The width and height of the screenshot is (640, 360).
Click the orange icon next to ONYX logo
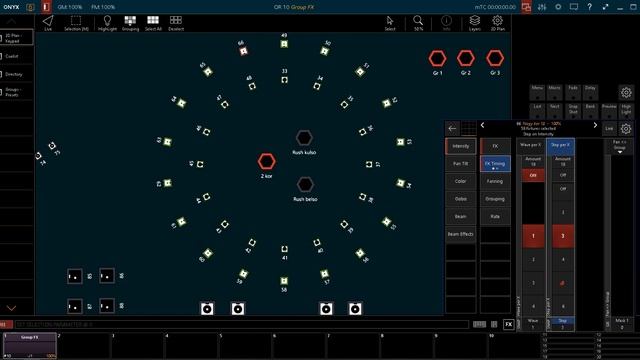coord(30,7)
